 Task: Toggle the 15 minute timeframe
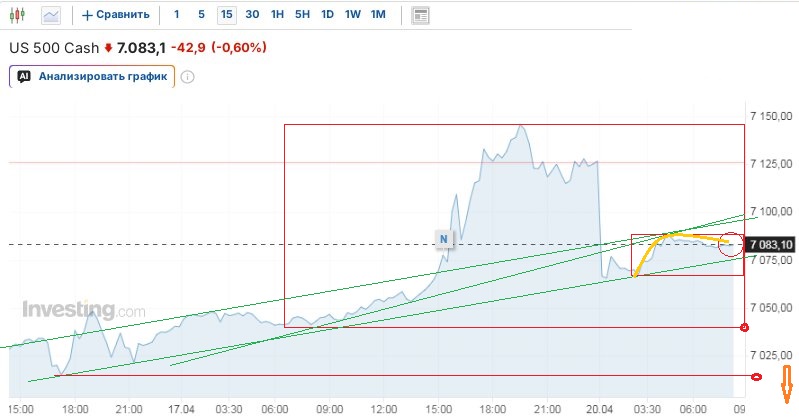[x=227, y=15]
